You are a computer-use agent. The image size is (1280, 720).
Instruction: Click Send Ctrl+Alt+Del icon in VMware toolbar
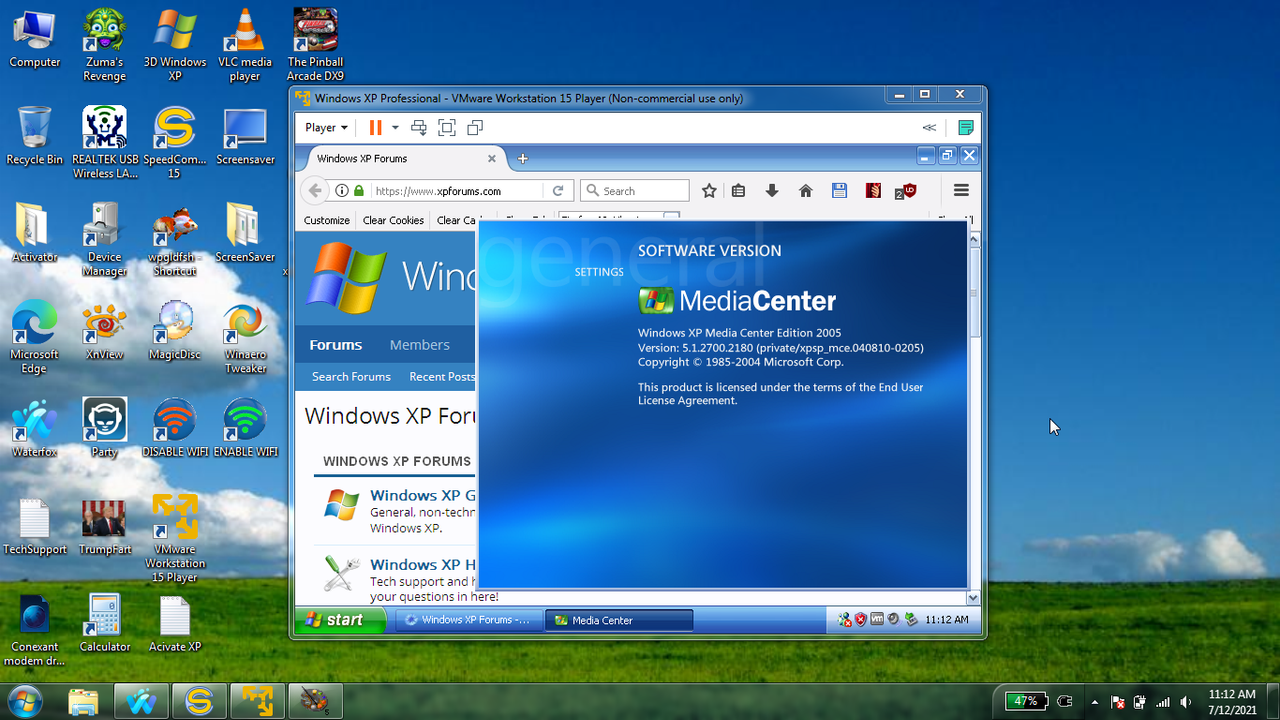(419, 127)
